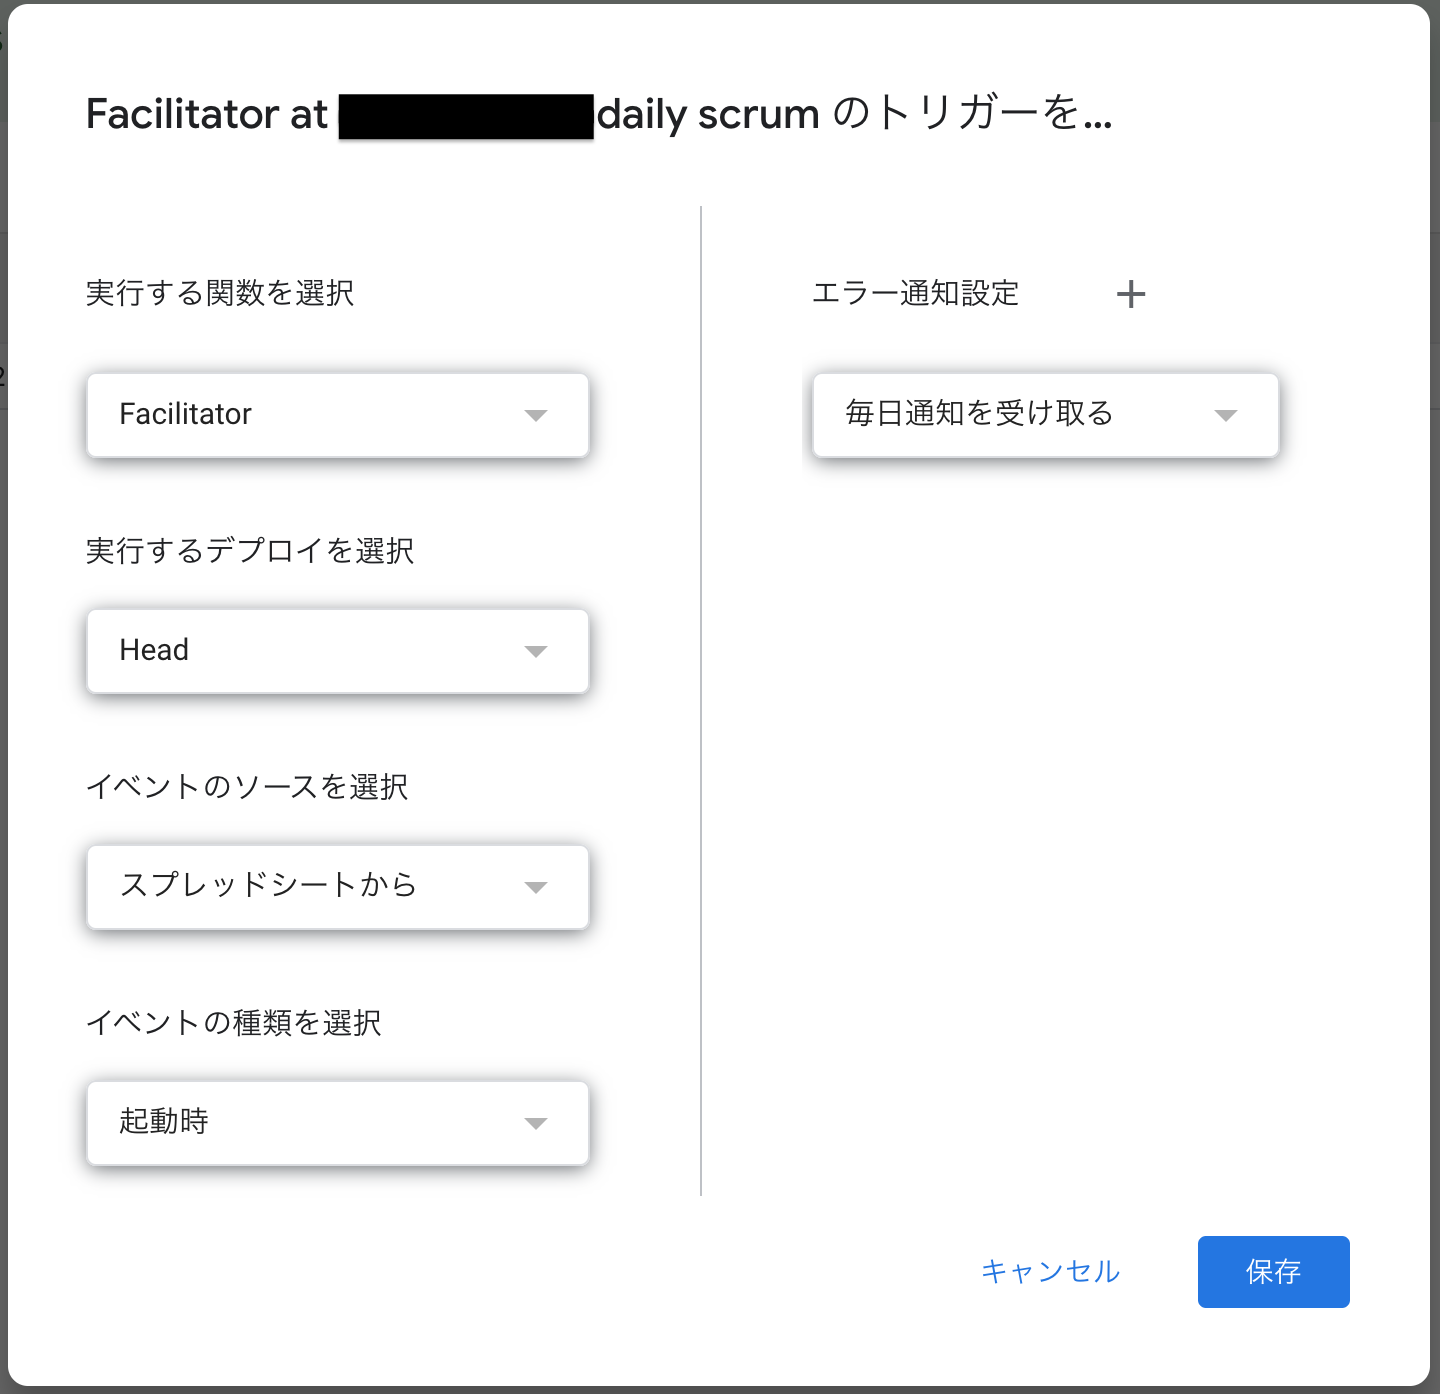Expand the スプレッドシートから selector arrow

[536, 886]
